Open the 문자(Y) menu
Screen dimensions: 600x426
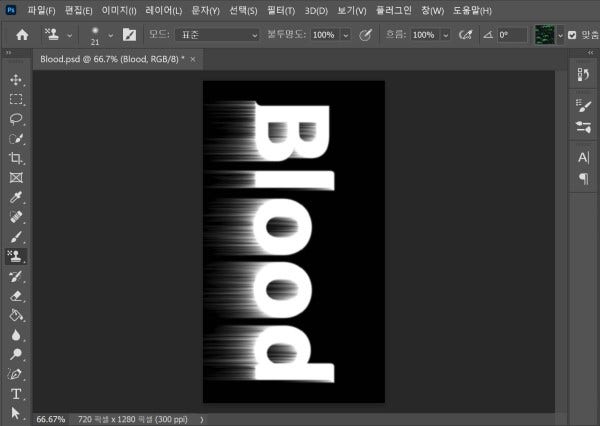[205, 10]
